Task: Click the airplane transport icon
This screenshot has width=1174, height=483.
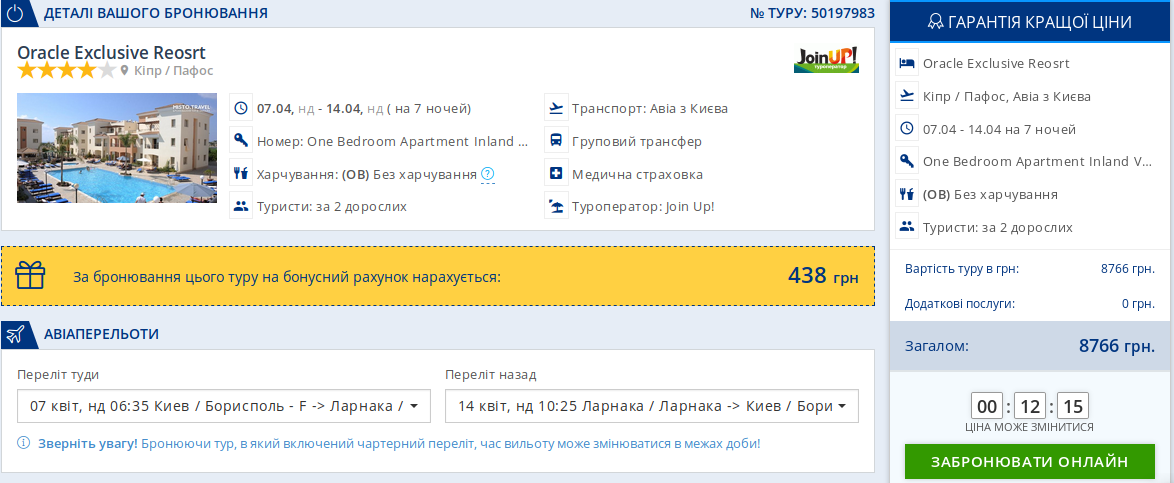Action: [556, 108]
